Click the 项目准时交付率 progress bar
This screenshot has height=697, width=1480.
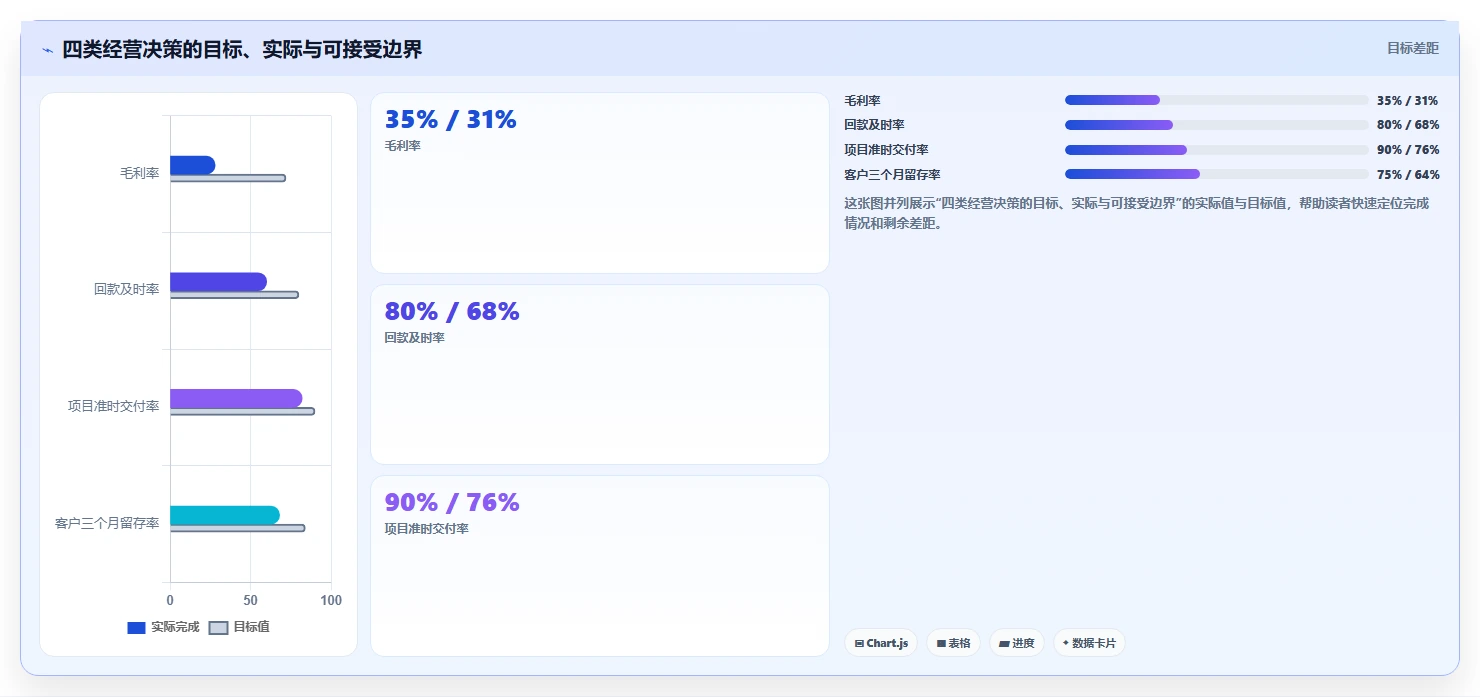coord(1216,150)
